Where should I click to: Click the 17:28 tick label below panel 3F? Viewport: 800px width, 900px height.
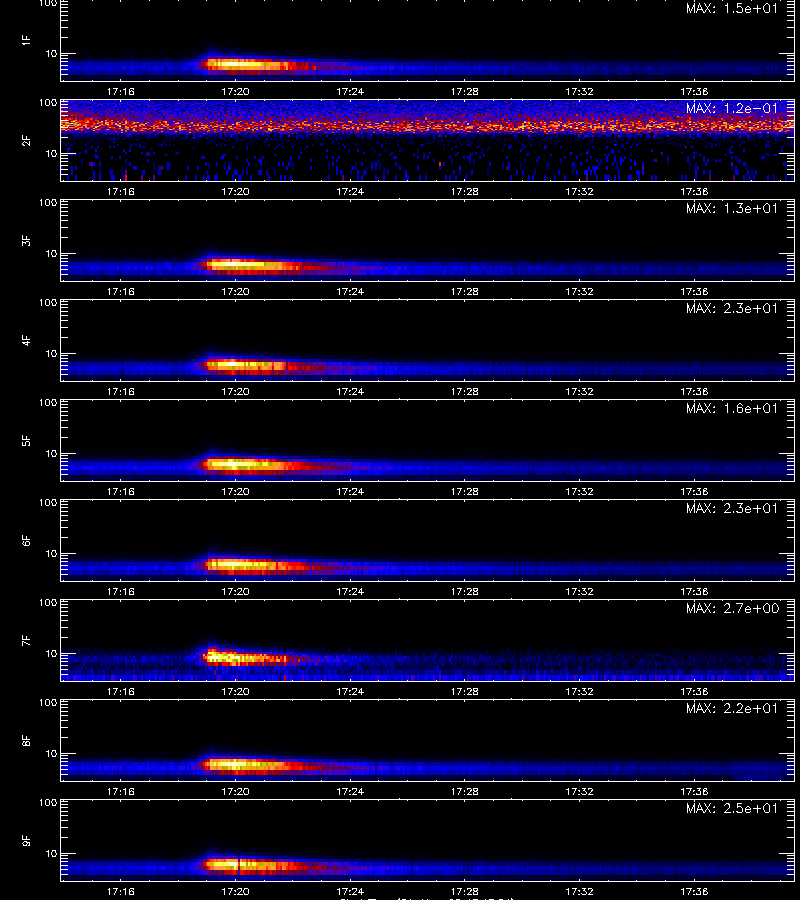click(465, 291)
